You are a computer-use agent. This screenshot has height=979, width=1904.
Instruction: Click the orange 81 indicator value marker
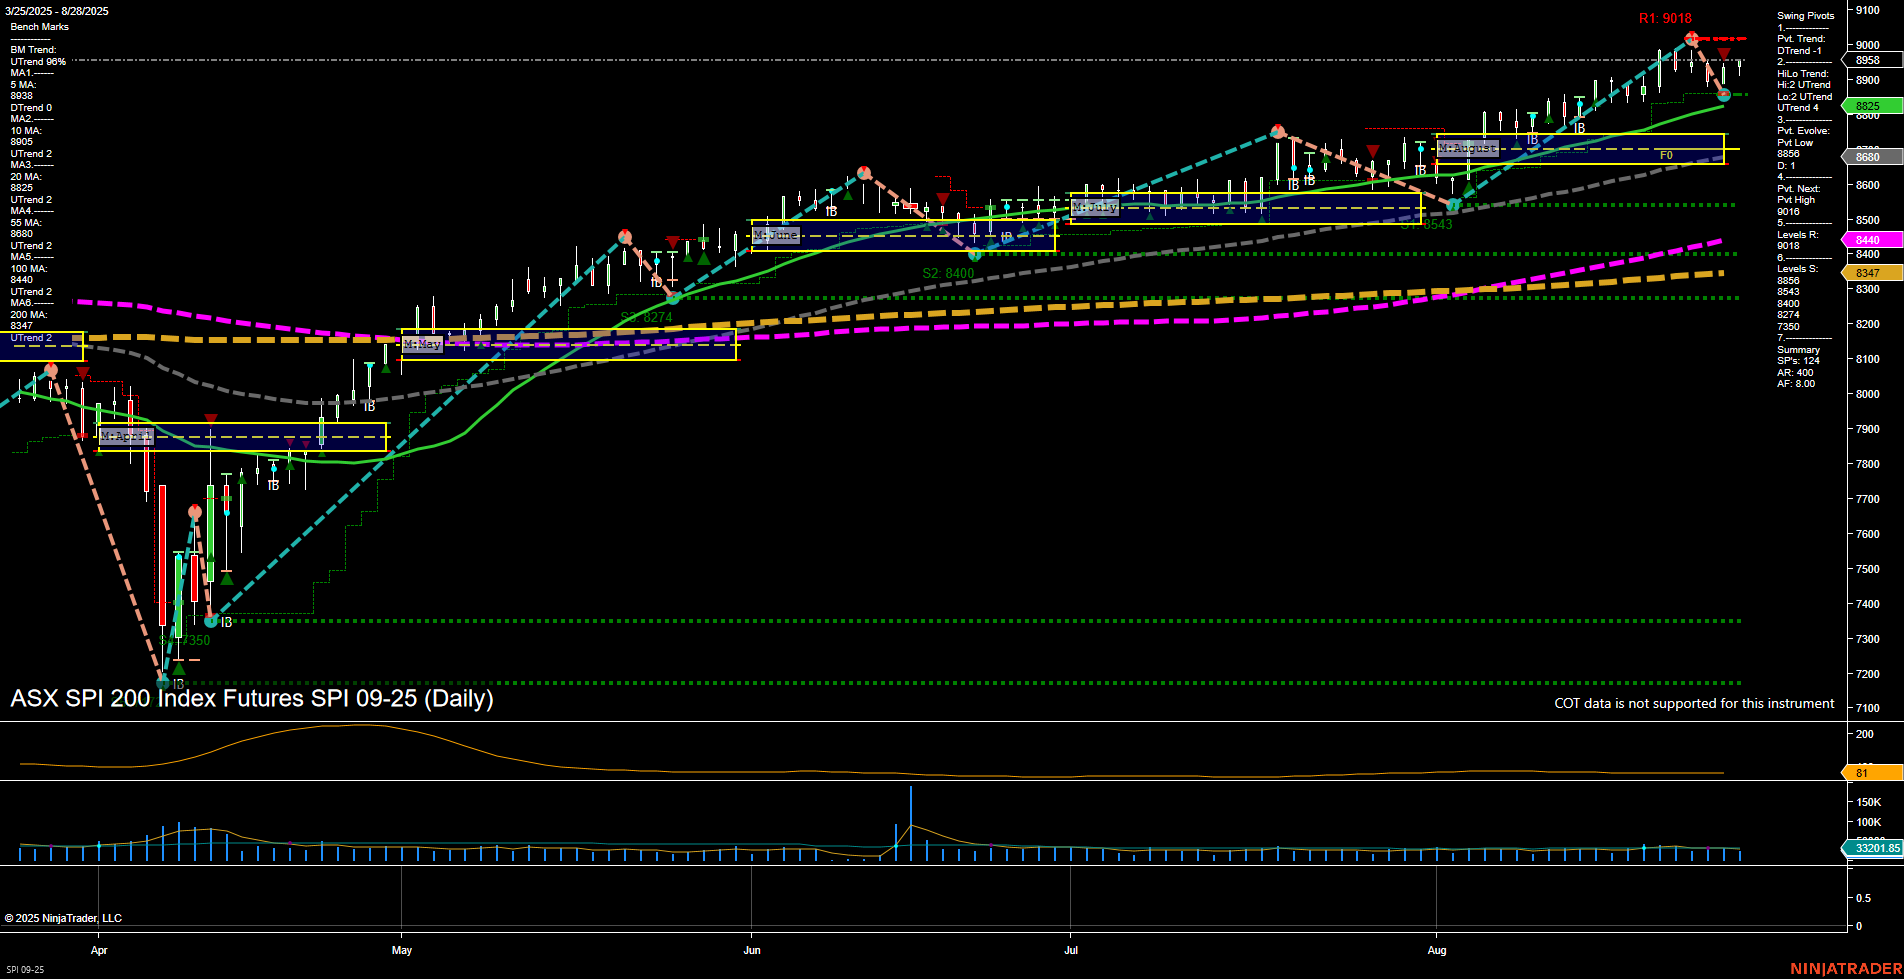[1872, 773]
